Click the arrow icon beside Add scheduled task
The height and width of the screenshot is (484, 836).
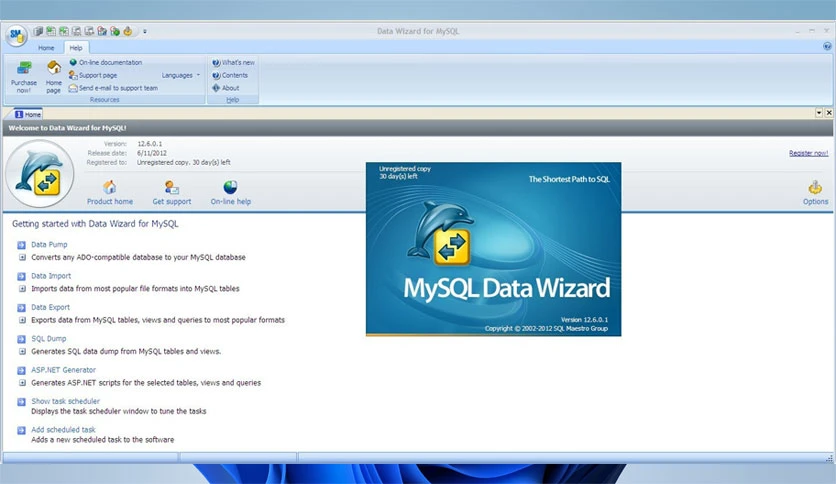coord(21,430)
